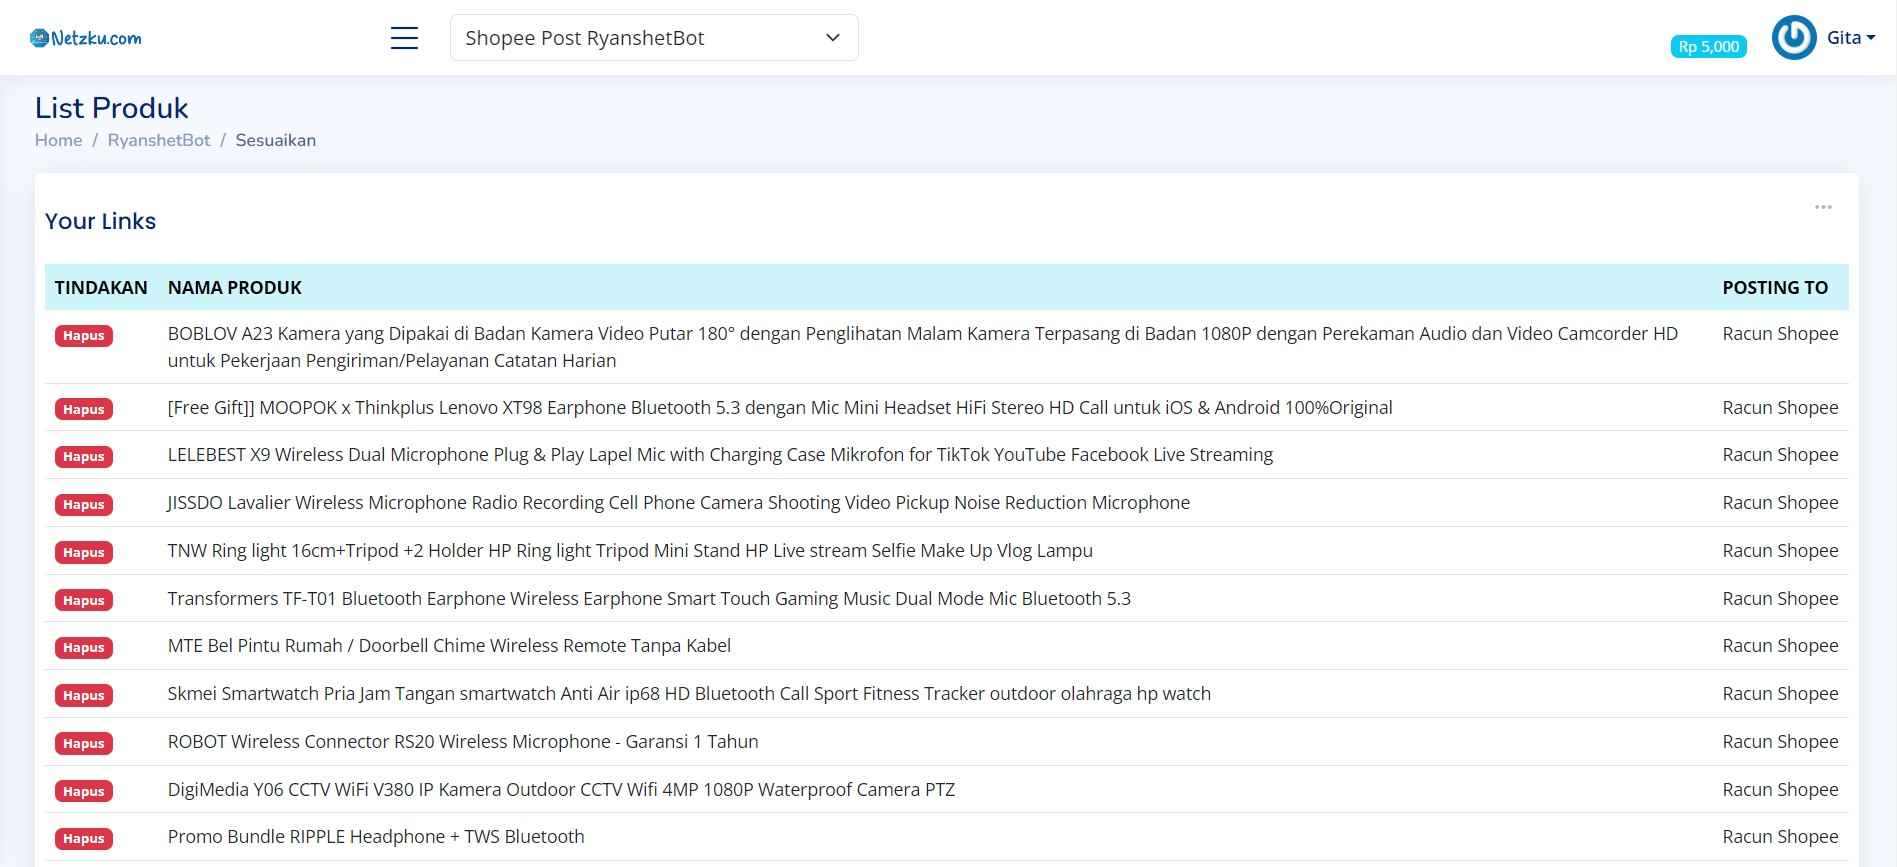Screen dimensions: 1897x867
Task: Delete the LELEBEST X9 Wireless Microphone product
Action: tap(84, 456)
